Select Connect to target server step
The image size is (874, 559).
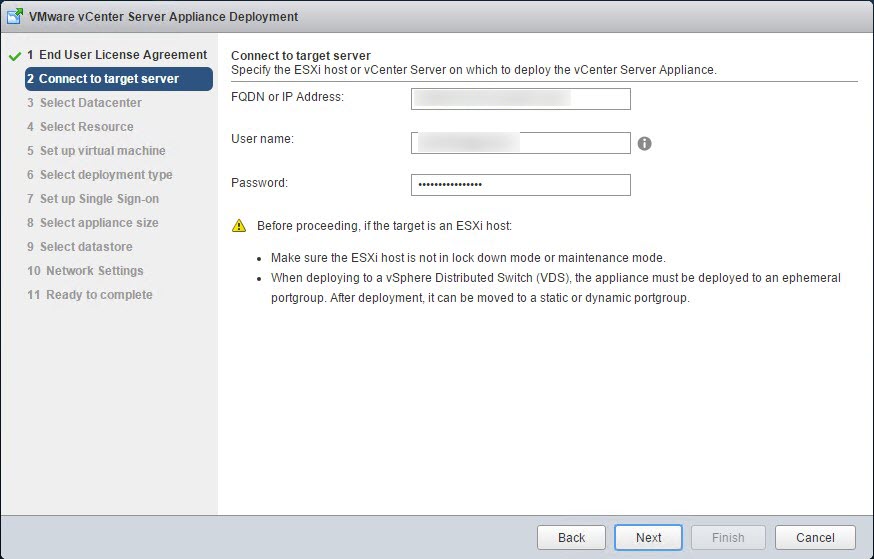pyautogui.click(x=119, y=79)
